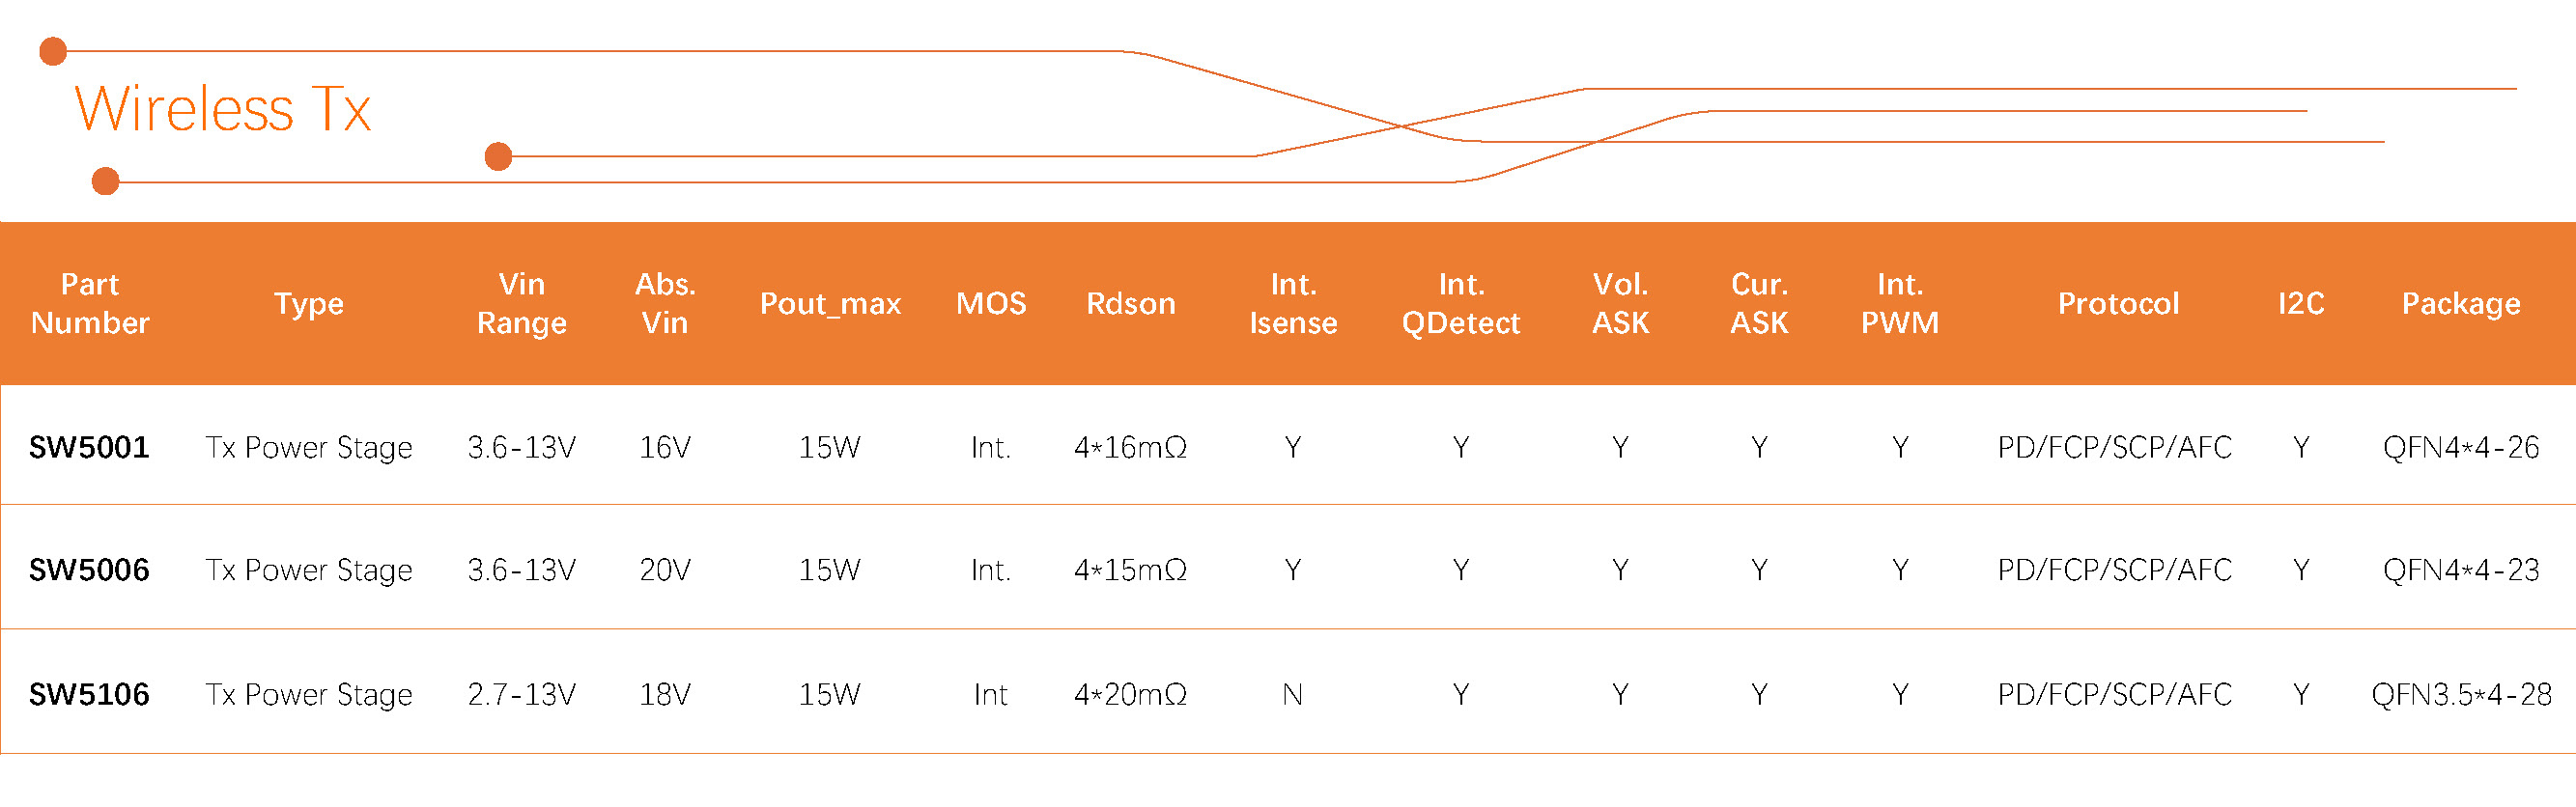Click the Package column header

pyautogui.click(x=2460, y=303)
